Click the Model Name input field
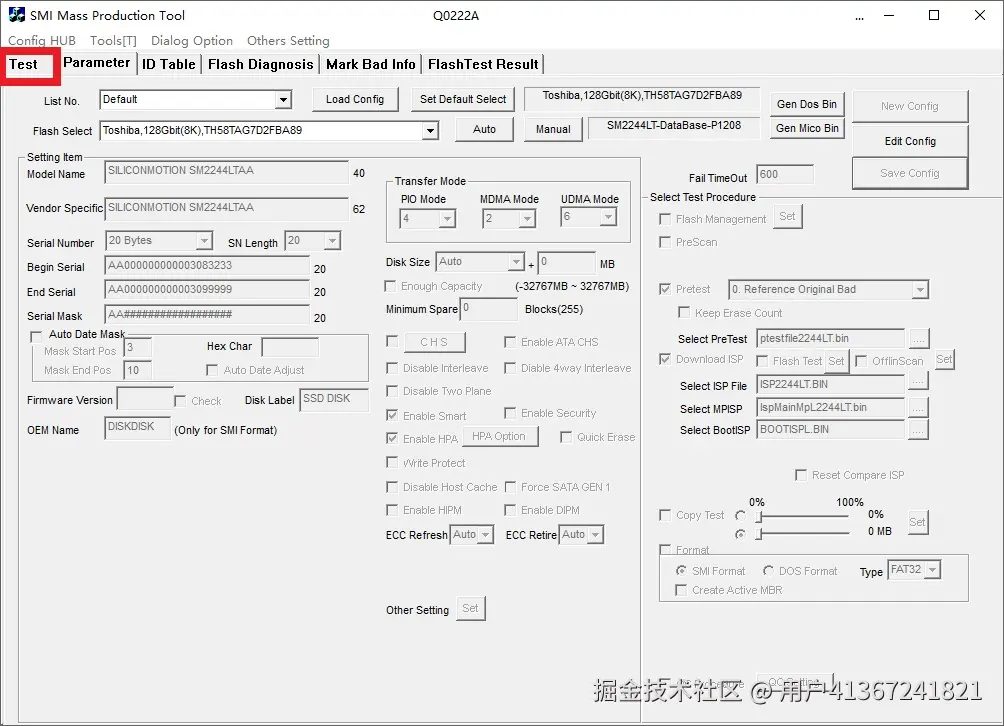This screenshot has height=726, width=1004. click(226, 171)
